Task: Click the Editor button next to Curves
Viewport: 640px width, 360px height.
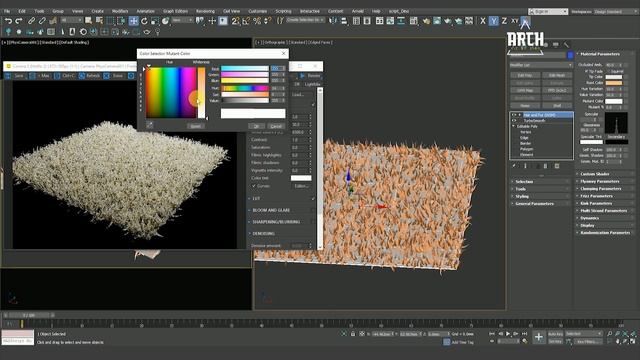Action: (302, 186)
